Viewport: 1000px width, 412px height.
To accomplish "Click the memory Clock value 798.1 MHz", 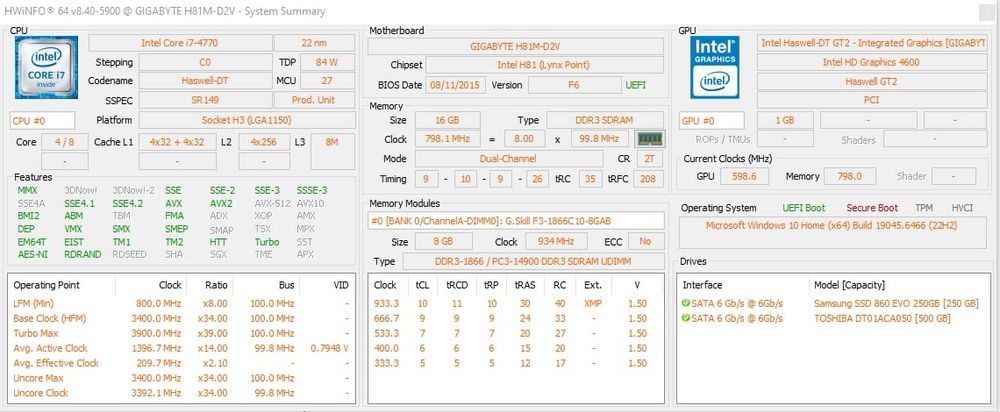I will click(447, 139).
